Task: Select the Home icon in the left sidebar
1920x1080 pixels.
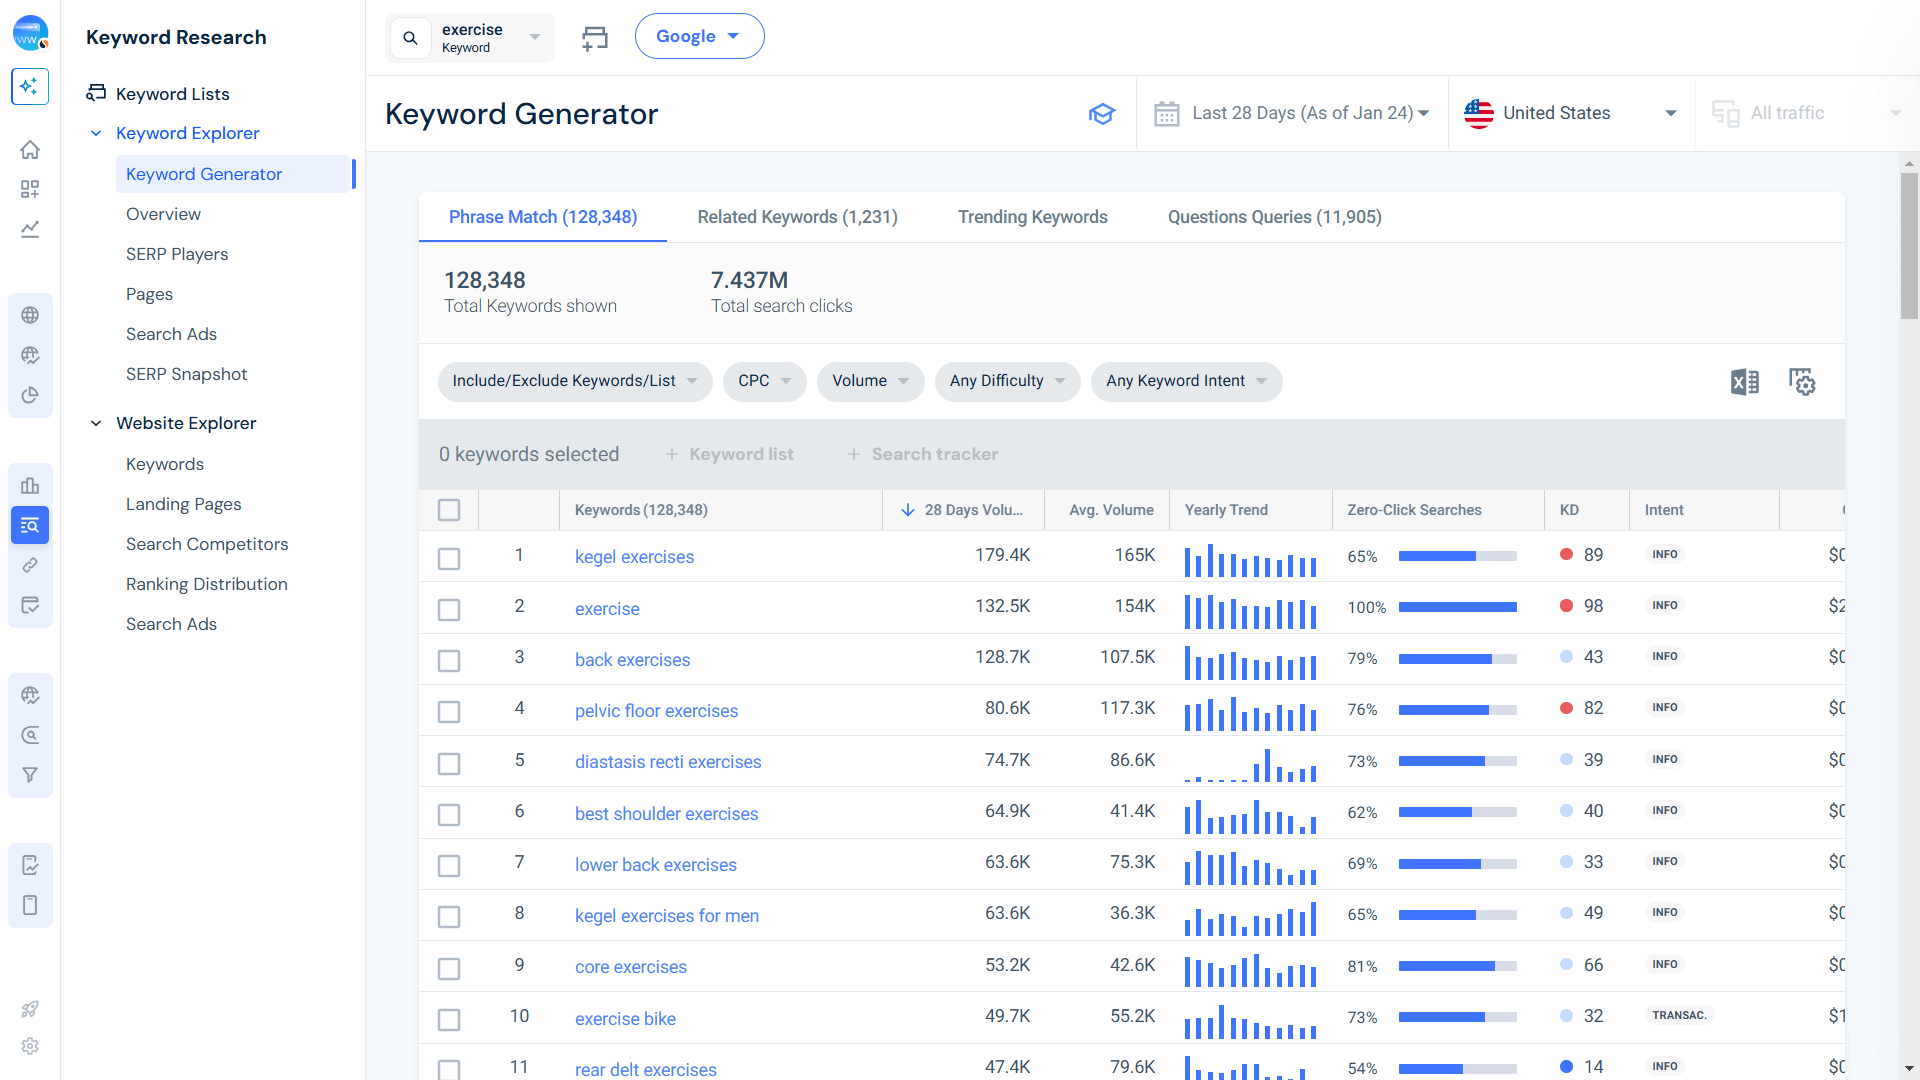Action: tap(30, 149)
